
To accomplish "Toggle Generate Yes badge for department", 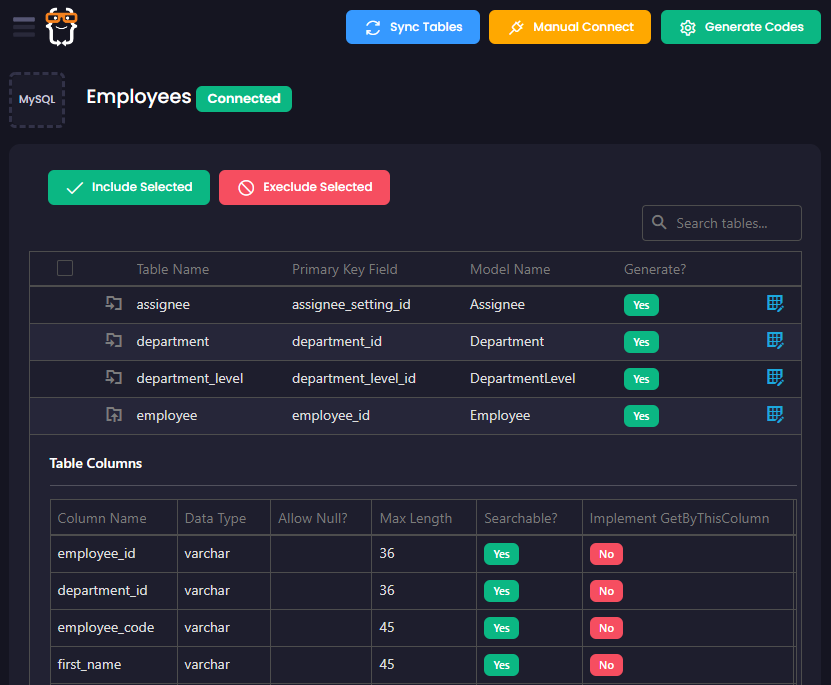I will point(641,342).
